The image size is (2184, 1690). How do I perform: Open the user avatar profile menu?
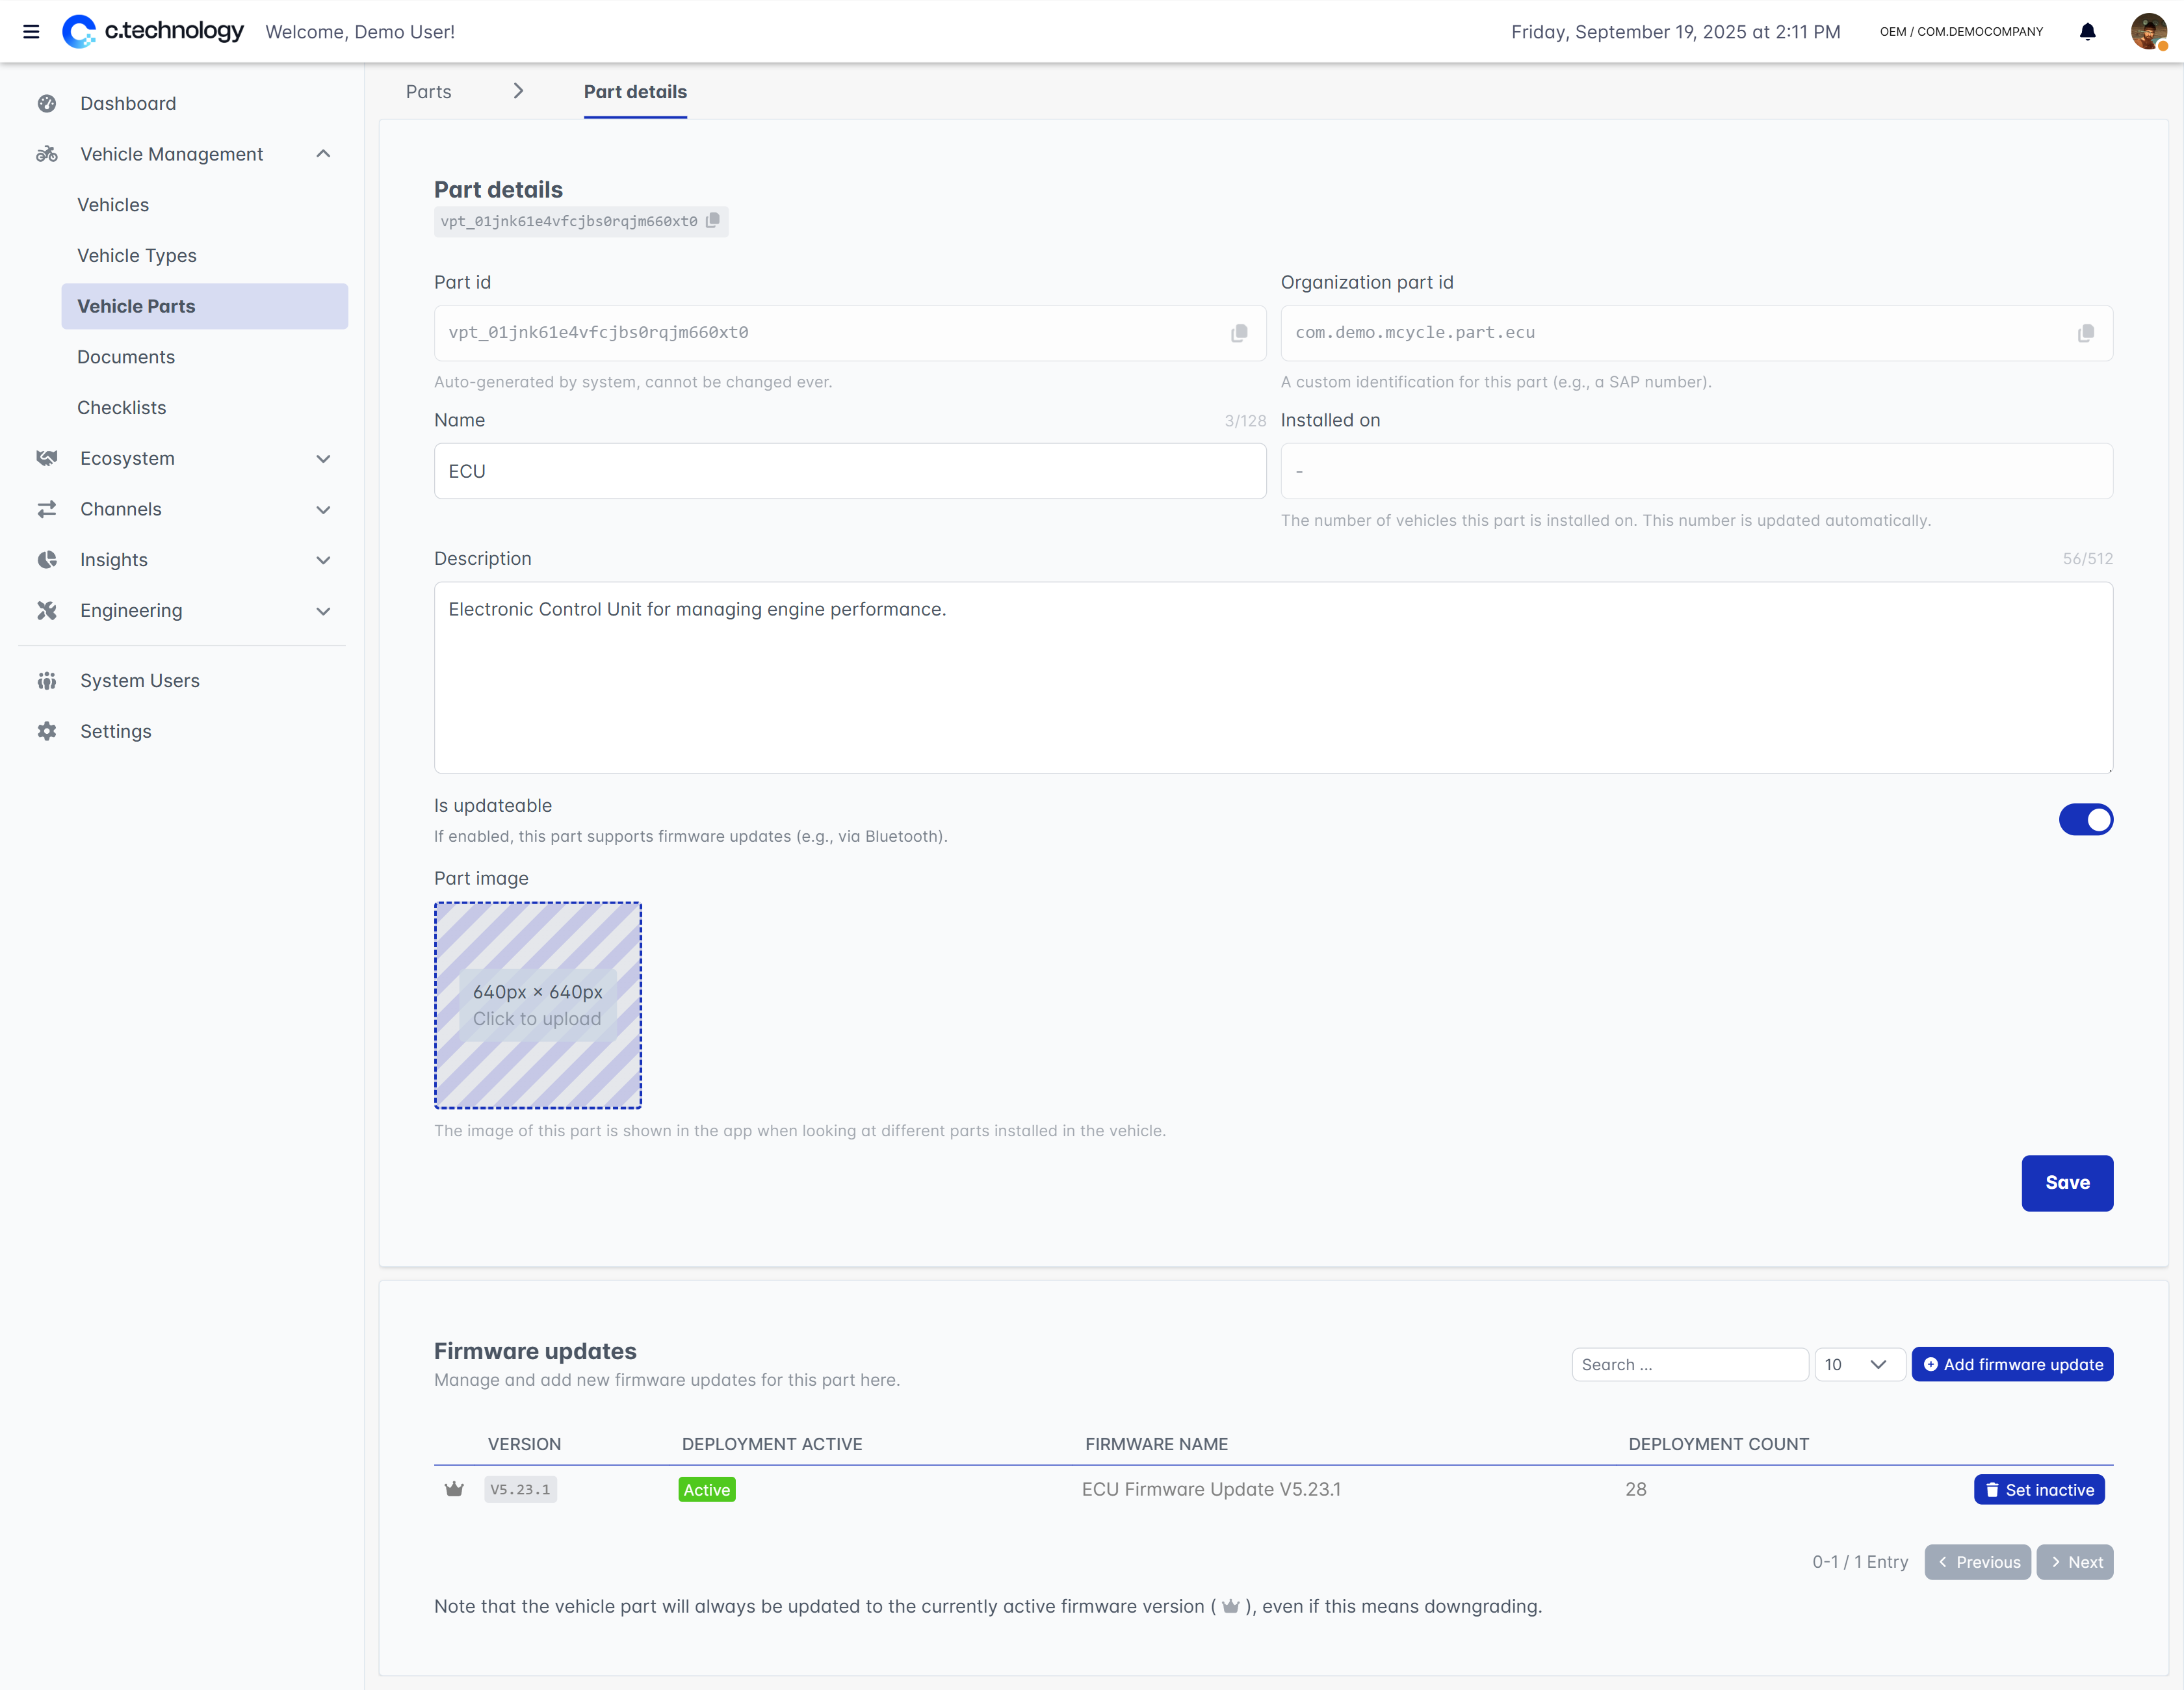[2148, 31]
